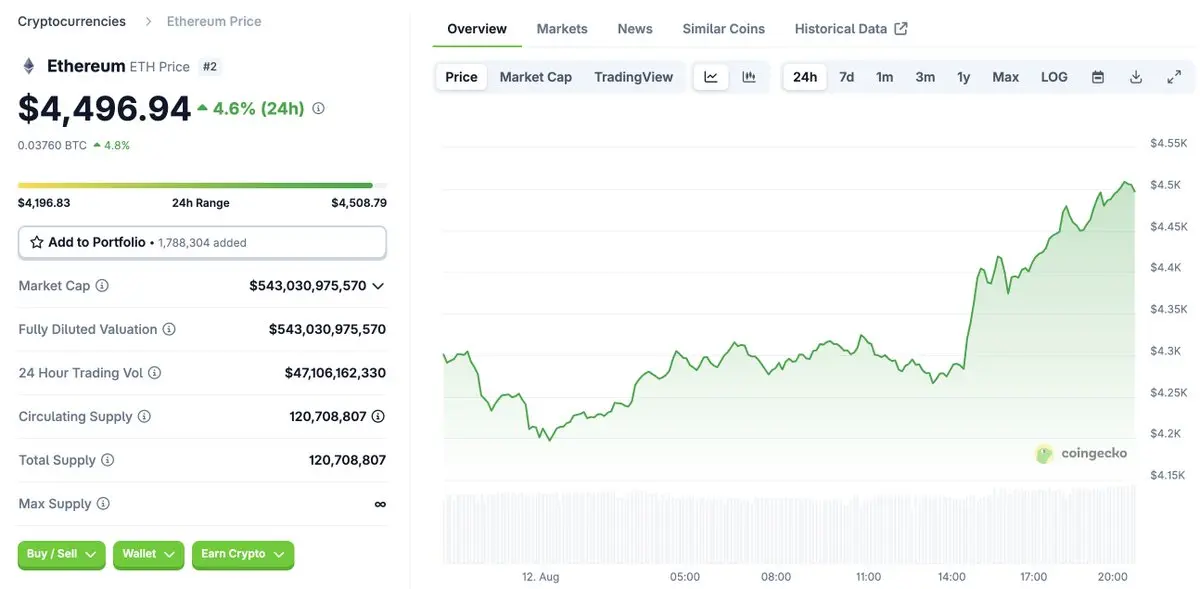
Task: Click the 24h range progress bar
Action: [x=202, y=185]
